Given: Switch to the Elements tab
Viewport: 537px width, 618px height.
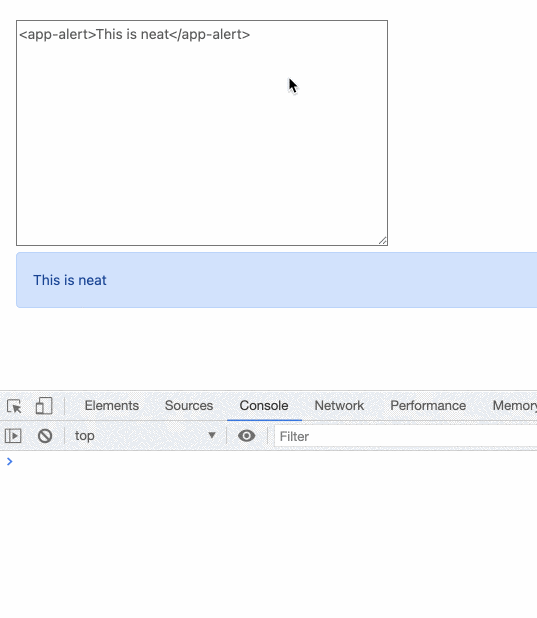Looking at the screenshot, I should coord(112,406).
